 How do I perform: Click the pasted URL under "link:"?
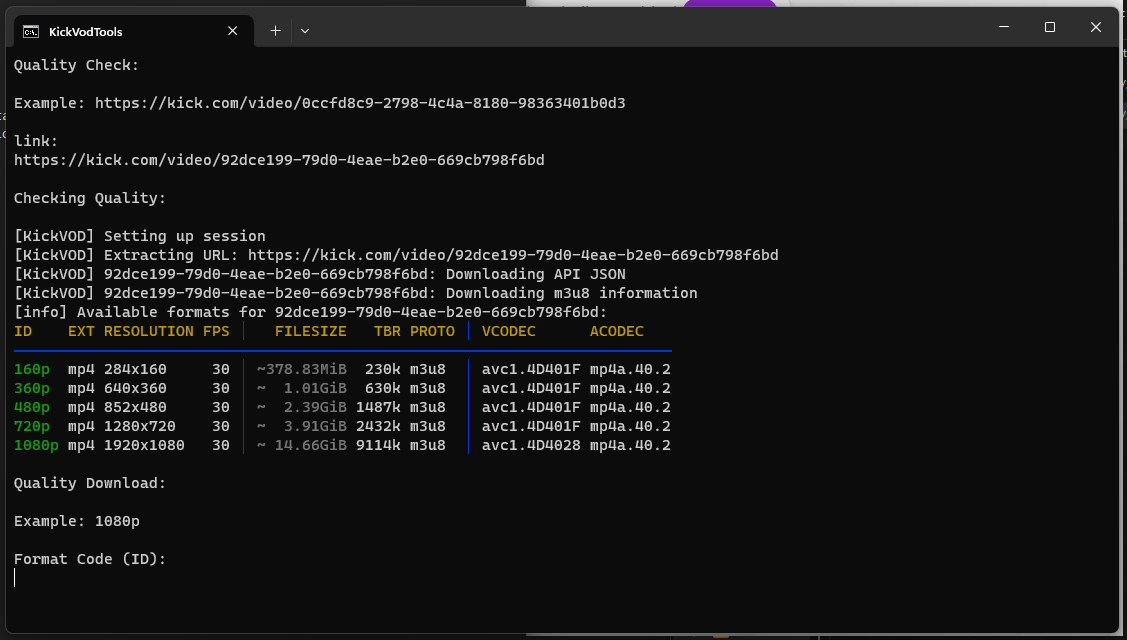coord(279,160)
